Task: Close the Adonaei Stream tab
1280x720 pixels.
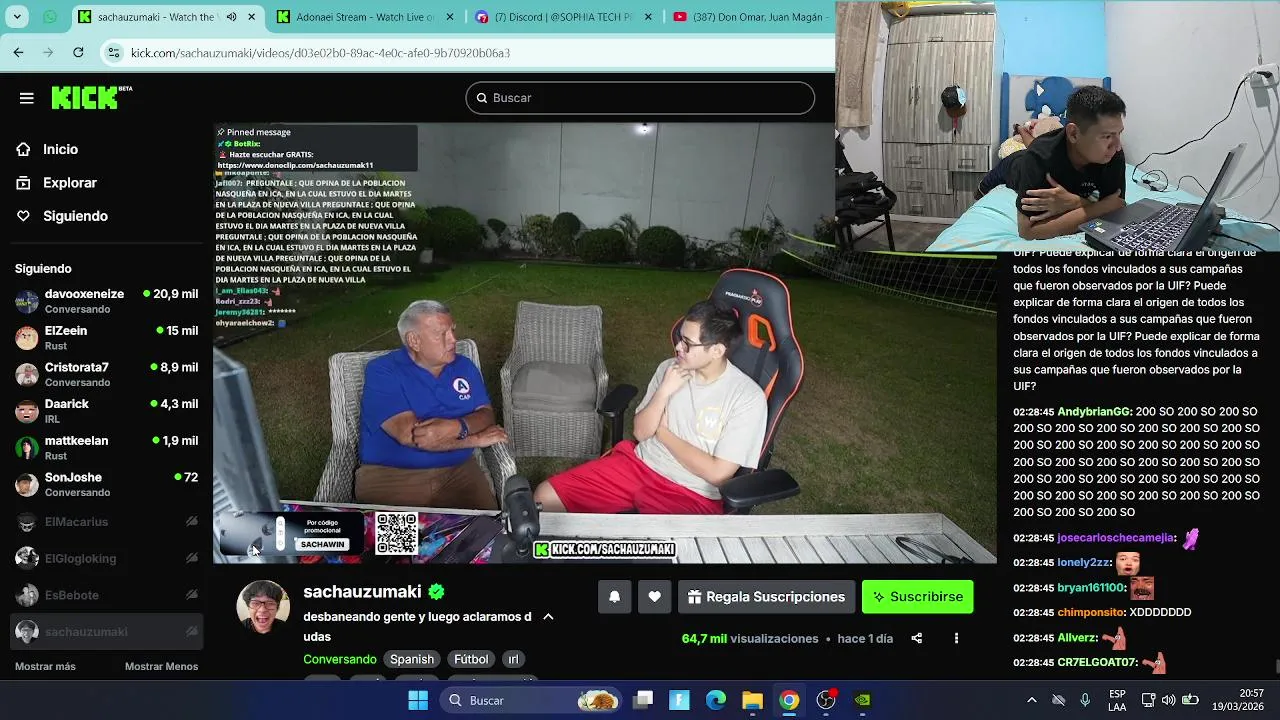Action: point(450,17)
